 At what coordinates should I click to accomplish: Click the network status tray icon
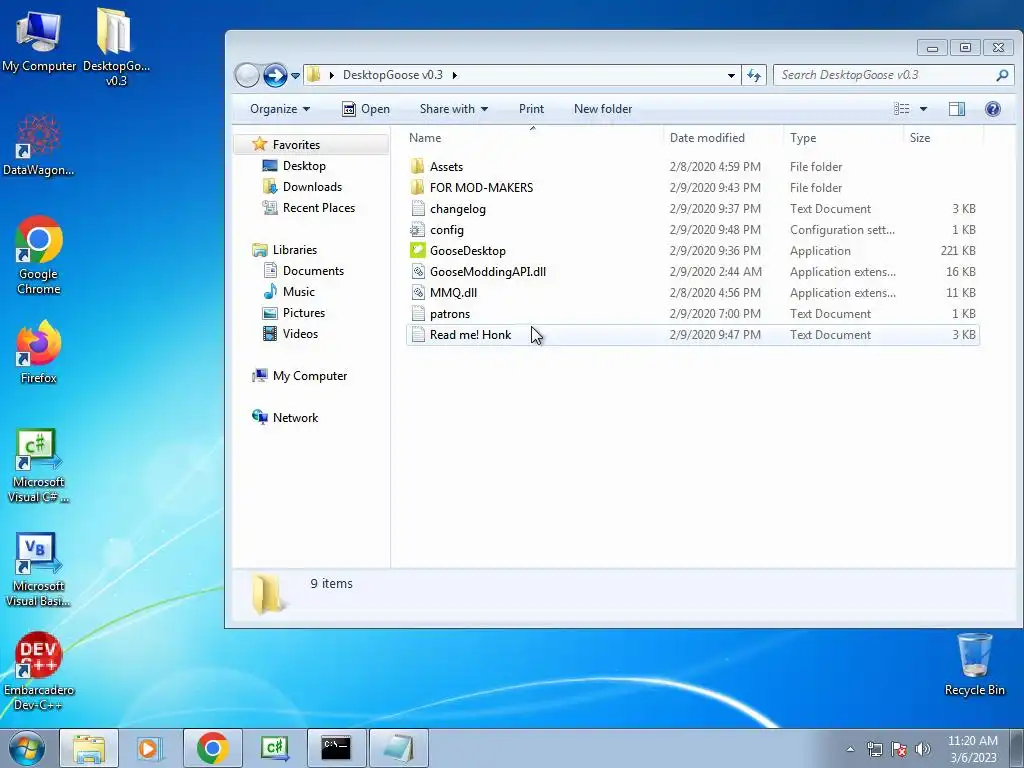coord(874,749)
